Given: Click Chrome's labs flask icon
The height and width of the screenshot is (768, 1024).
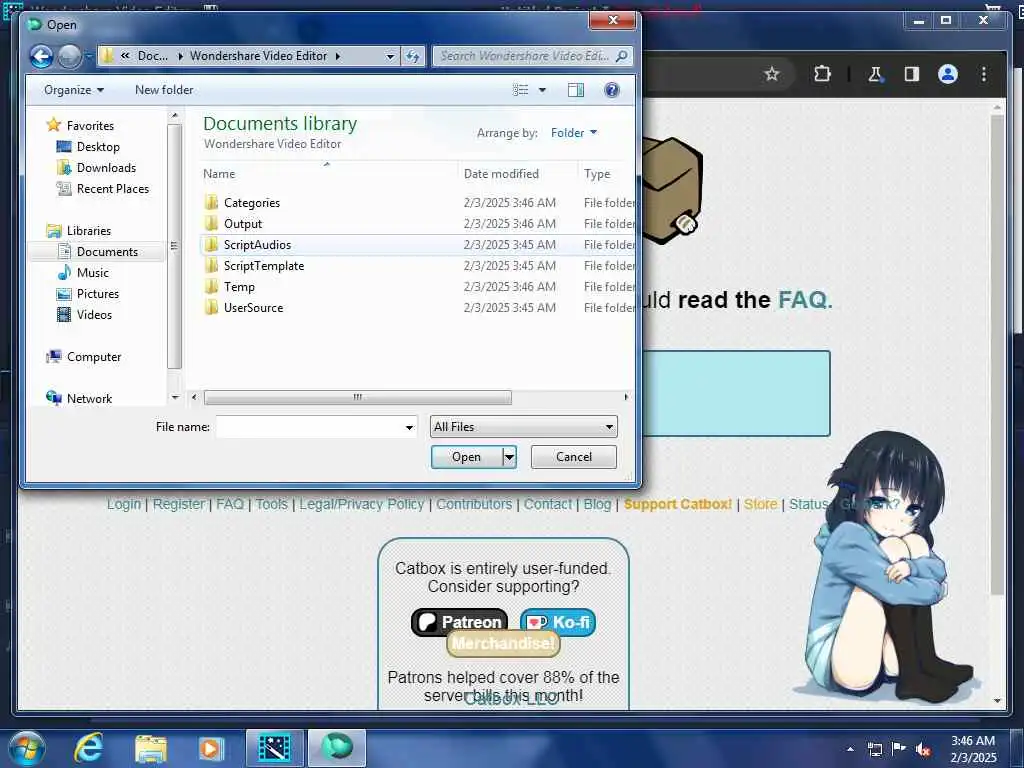Looking at the screenshot, I should (875, 74).
